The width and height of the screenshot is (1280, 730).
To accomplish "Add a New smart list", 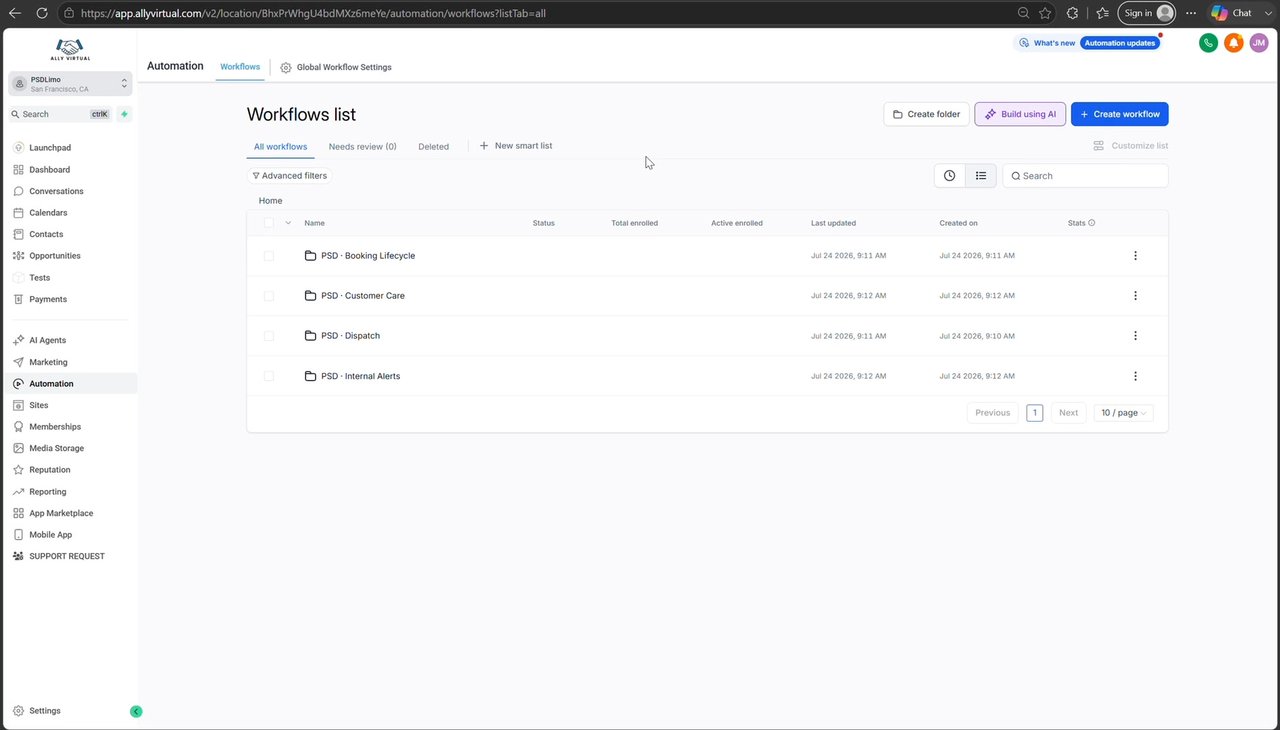I will coord(516,146).
